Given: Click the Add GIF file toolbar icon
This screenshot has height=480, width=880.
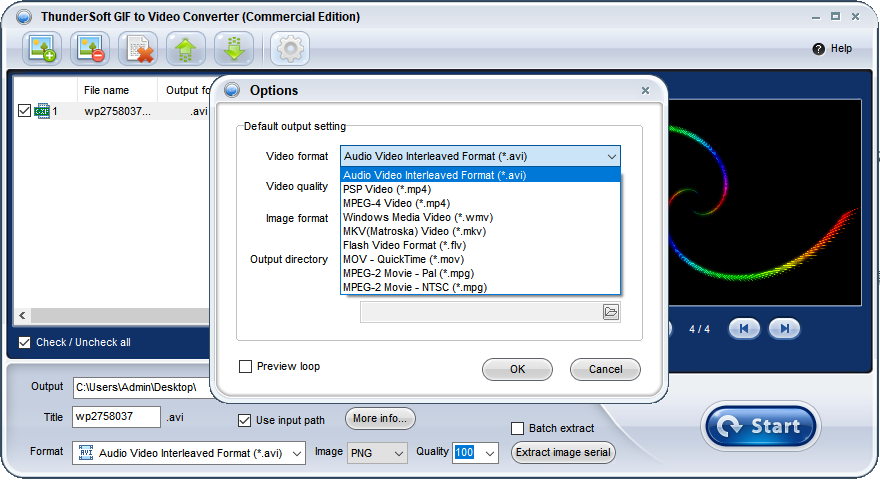Looking at the screenshot, I should click(42, 48).
